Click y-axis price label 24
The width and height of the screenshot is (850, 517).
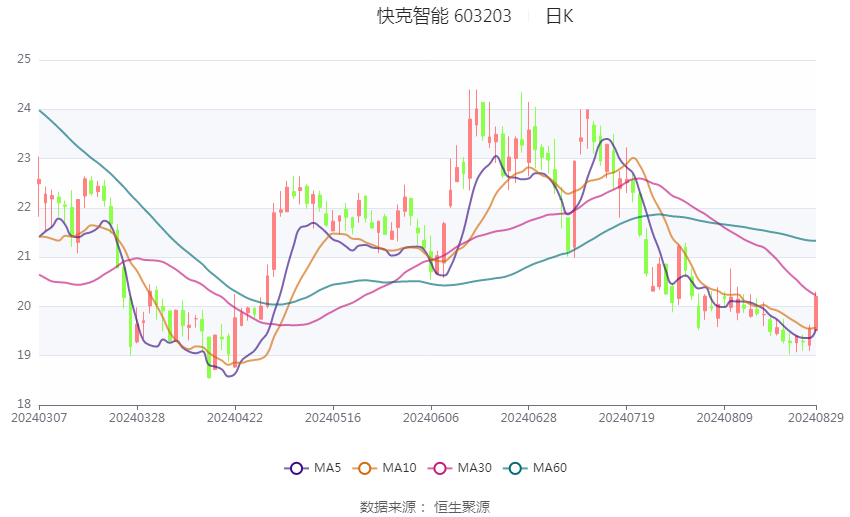(24, 108)
